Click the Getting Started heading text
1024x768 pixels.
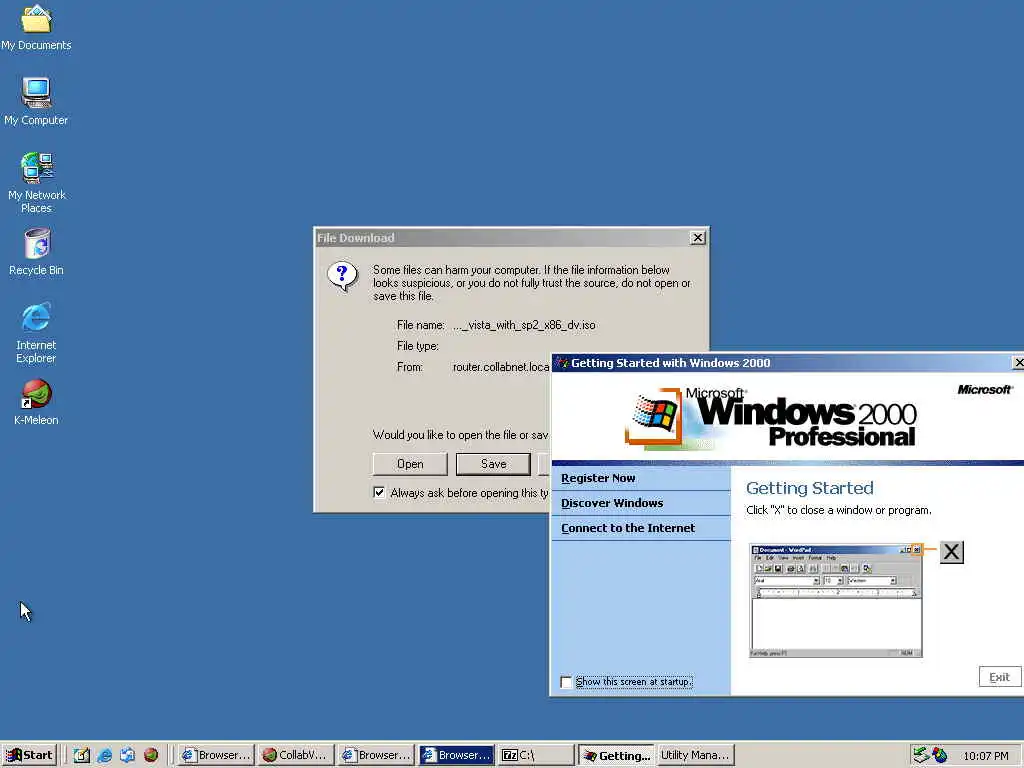click(x=809, y=488)
